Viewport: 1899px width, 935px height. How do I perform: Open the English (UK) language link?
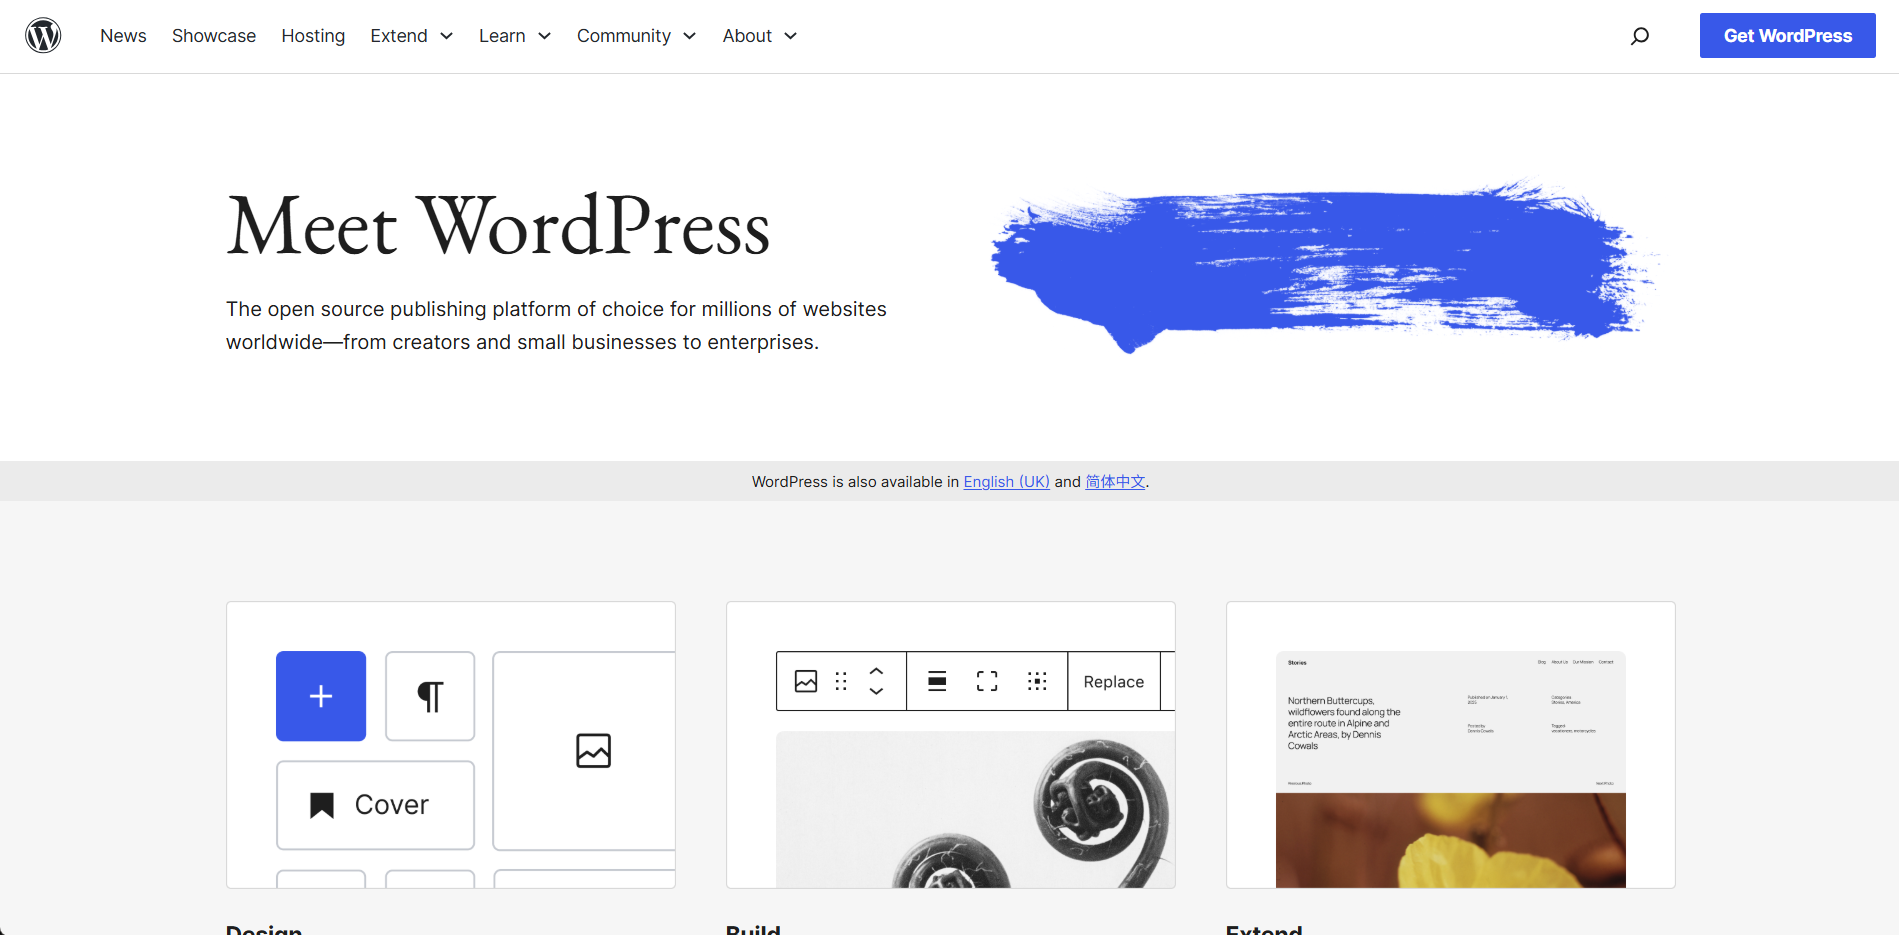[x=1006, y=481]
